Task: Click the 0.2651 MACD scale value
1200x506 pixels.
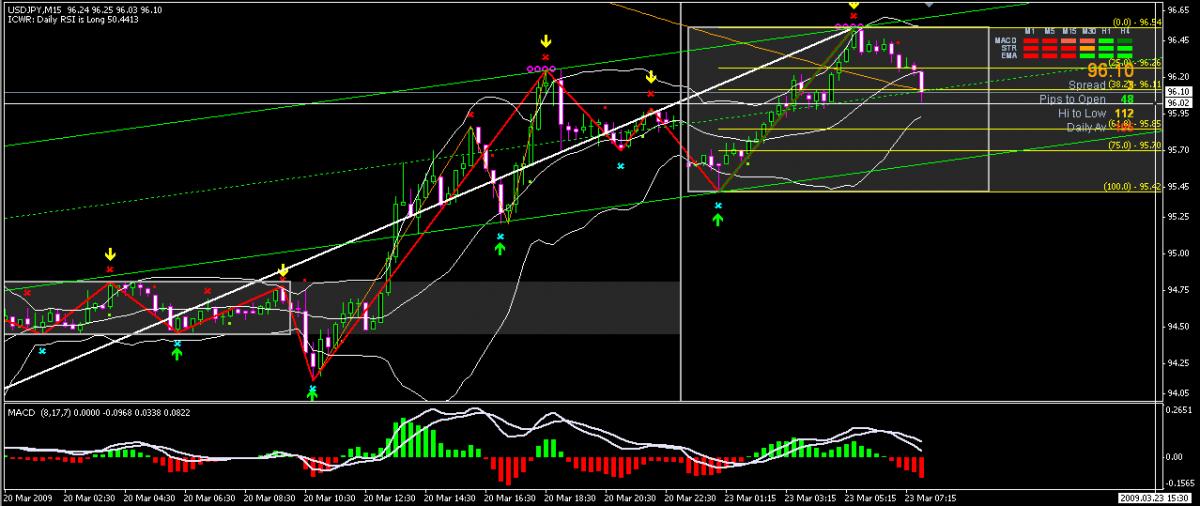Action: coord(1181,410)
